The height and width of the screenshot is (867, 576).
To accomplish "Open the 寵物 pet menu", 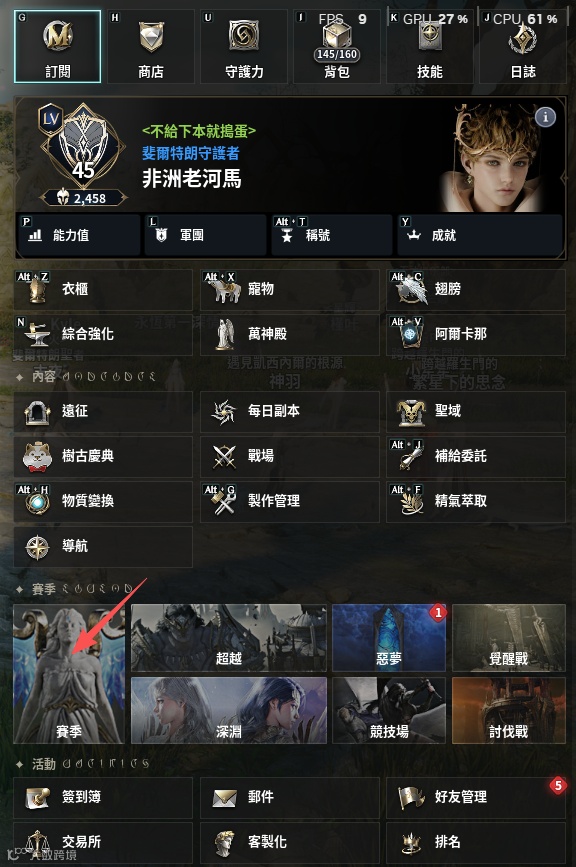I will click(290, 289).
